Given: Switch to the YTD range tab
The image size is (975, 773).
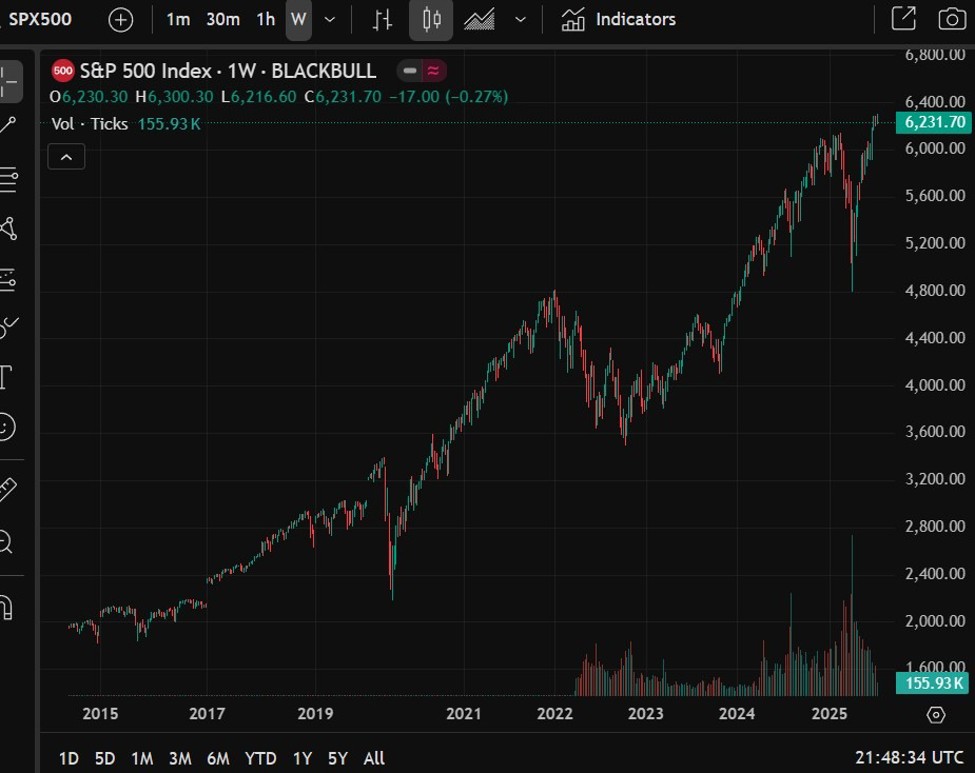Looking at the screenshot, I should click(x=260, y=758).
